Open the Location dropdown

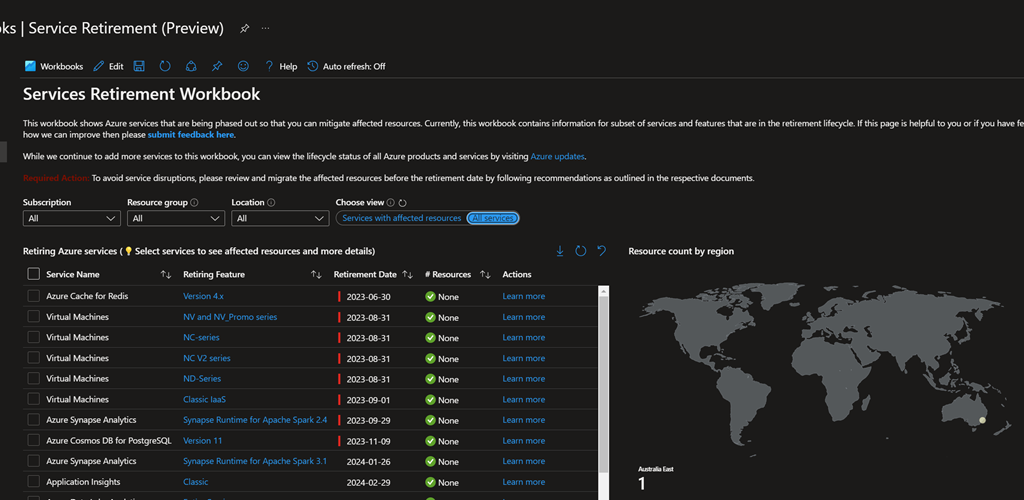(279, 218)
